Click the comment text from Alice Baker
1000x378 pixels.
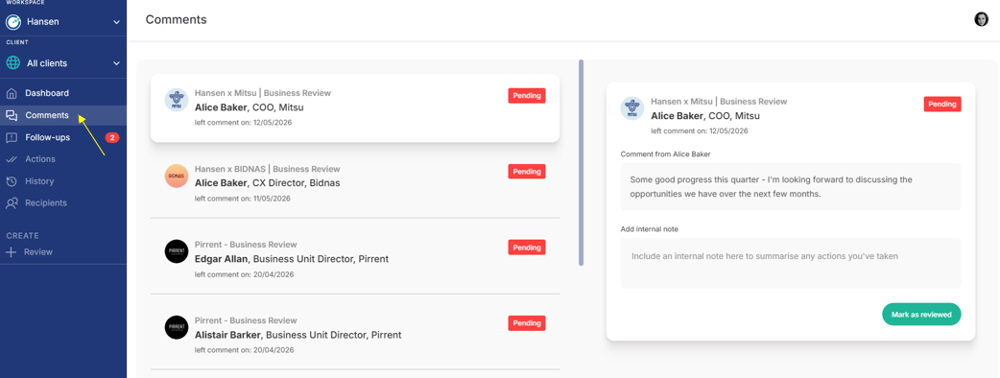click(790, 187)
